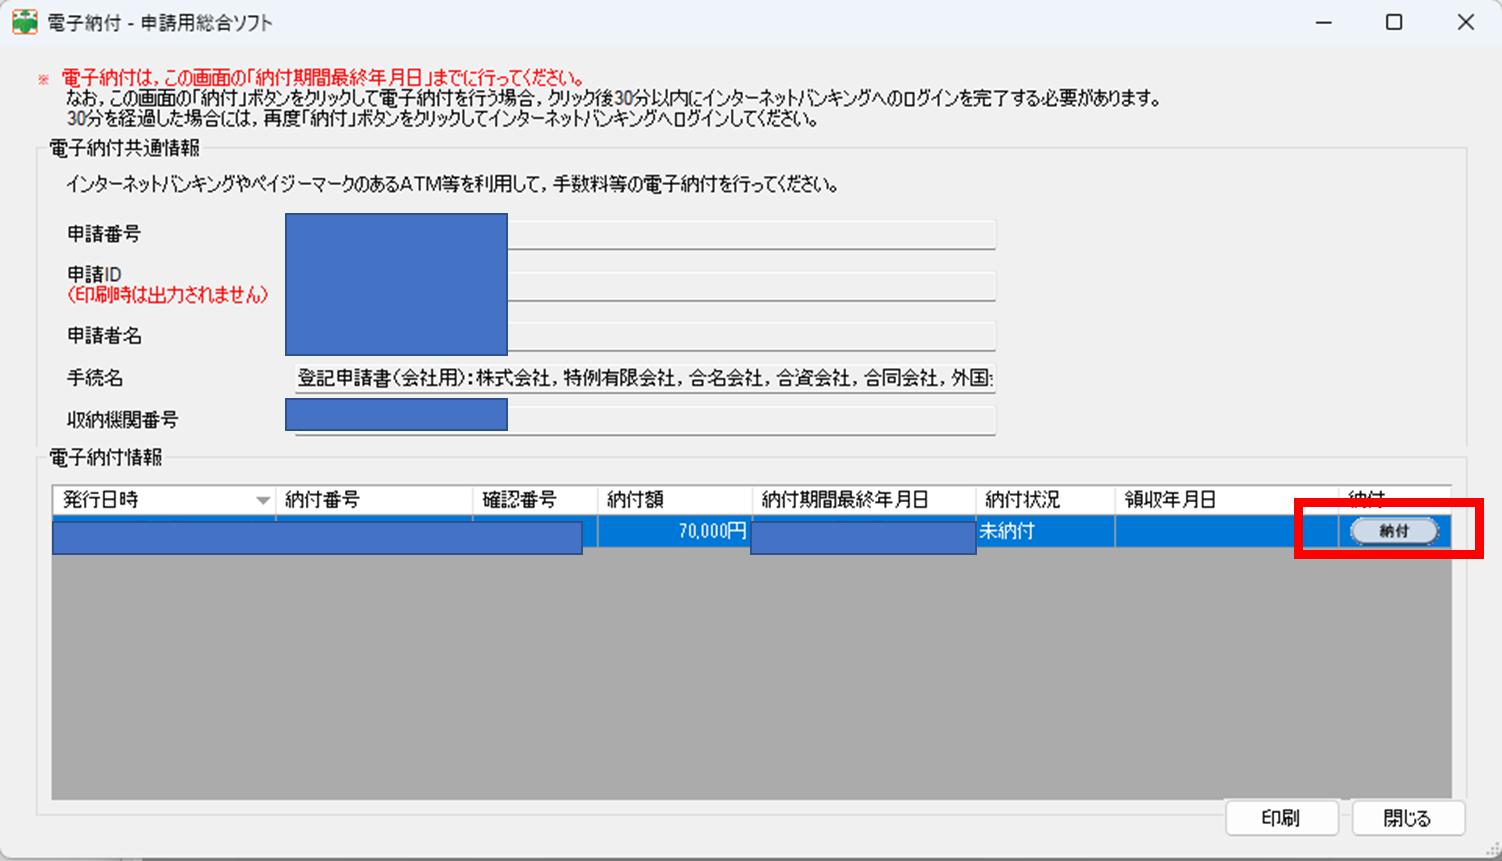The image size is (1502, 861).
Task: Click the 印刷 print button
Action: click(1281, 818)
